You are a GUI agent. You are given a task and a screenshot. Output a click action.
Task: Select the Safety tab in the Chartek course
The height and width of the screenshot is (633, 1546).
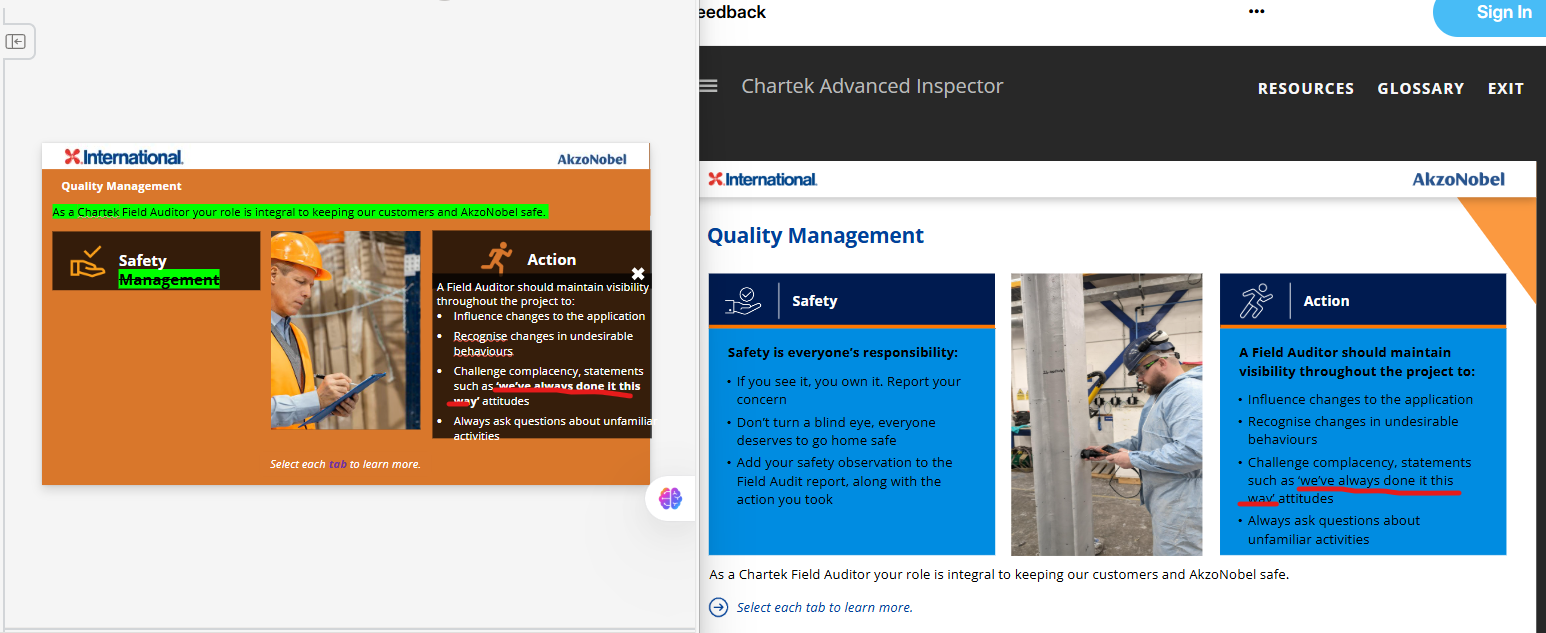pos(852,300)
